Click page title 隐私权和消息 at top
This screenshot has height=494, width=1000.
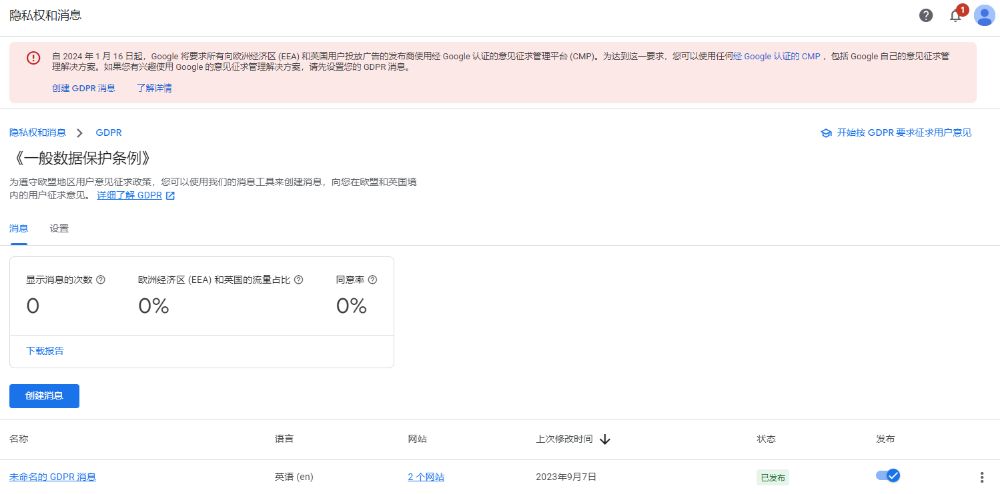click(x=45, y=15)
